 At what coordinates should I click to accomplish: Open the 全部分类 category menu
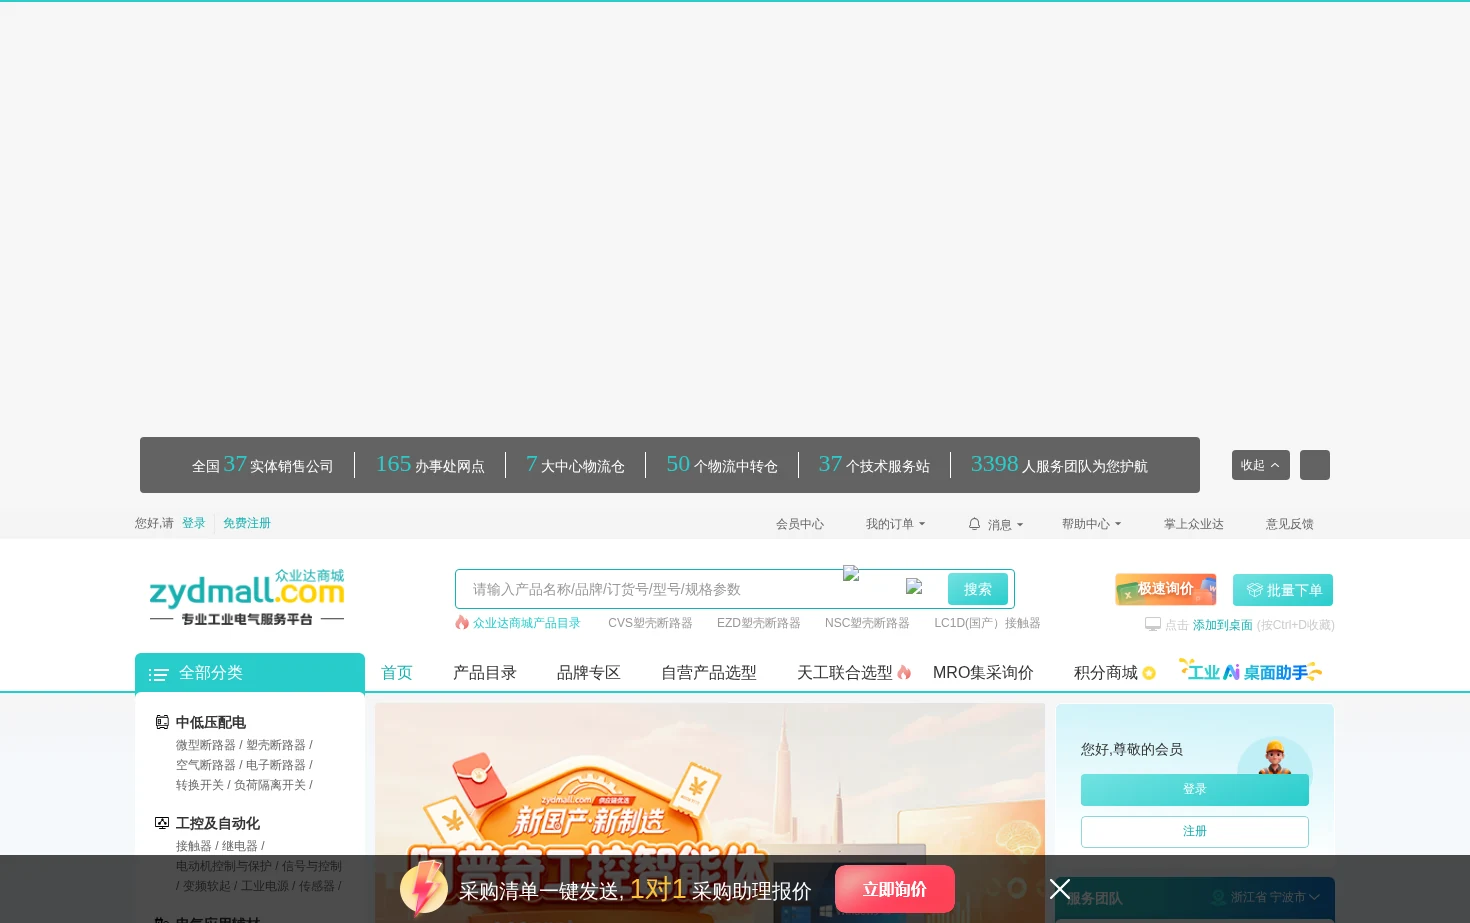(250, 672)
